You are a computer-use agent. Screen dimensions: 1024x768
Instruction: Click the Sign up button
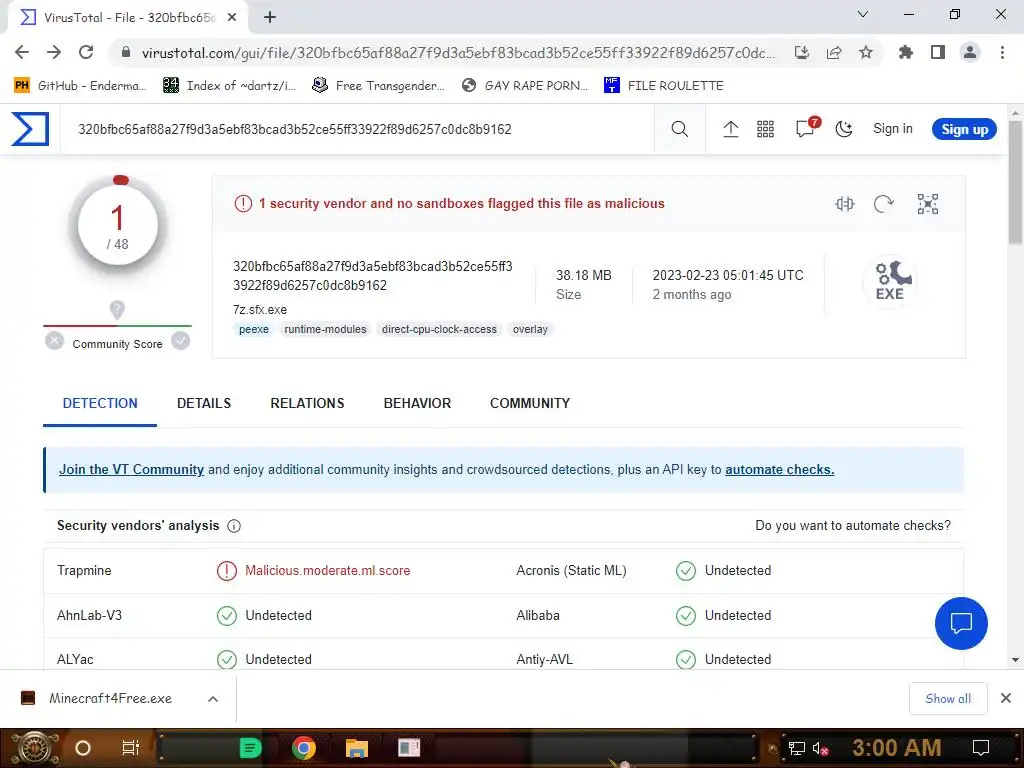pyautogui.click(x=964, y=129)
